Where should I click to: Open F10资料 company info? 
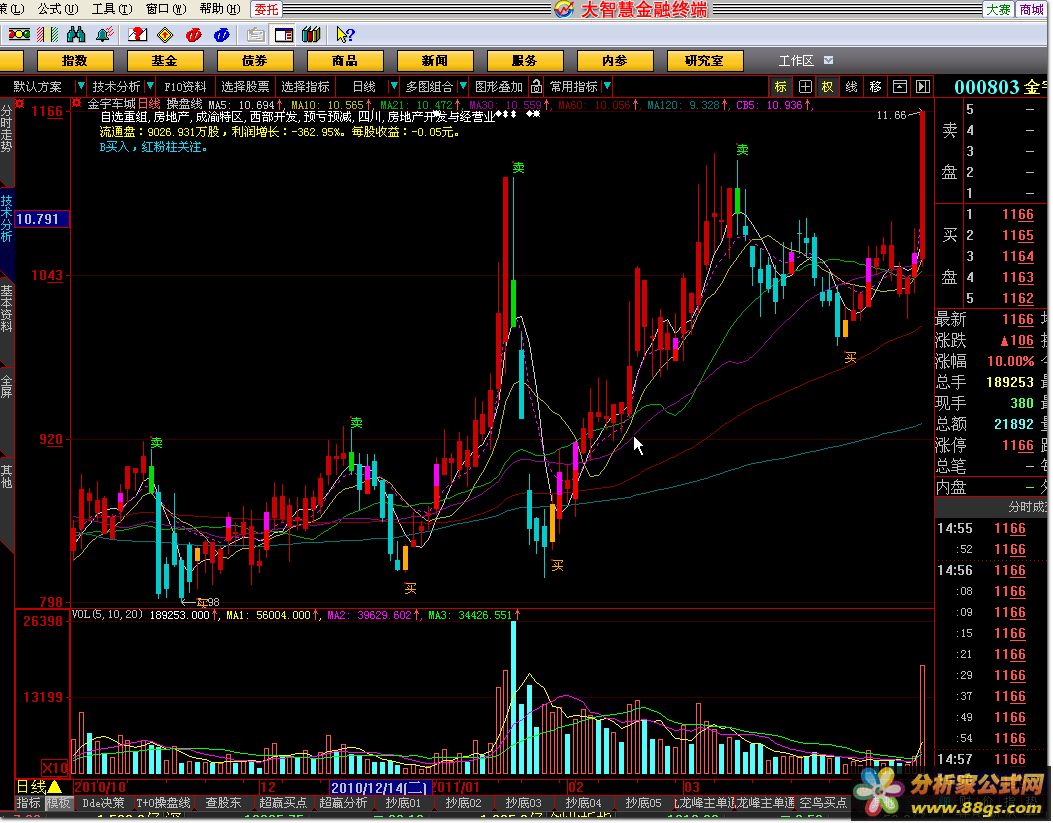[185, 87]
